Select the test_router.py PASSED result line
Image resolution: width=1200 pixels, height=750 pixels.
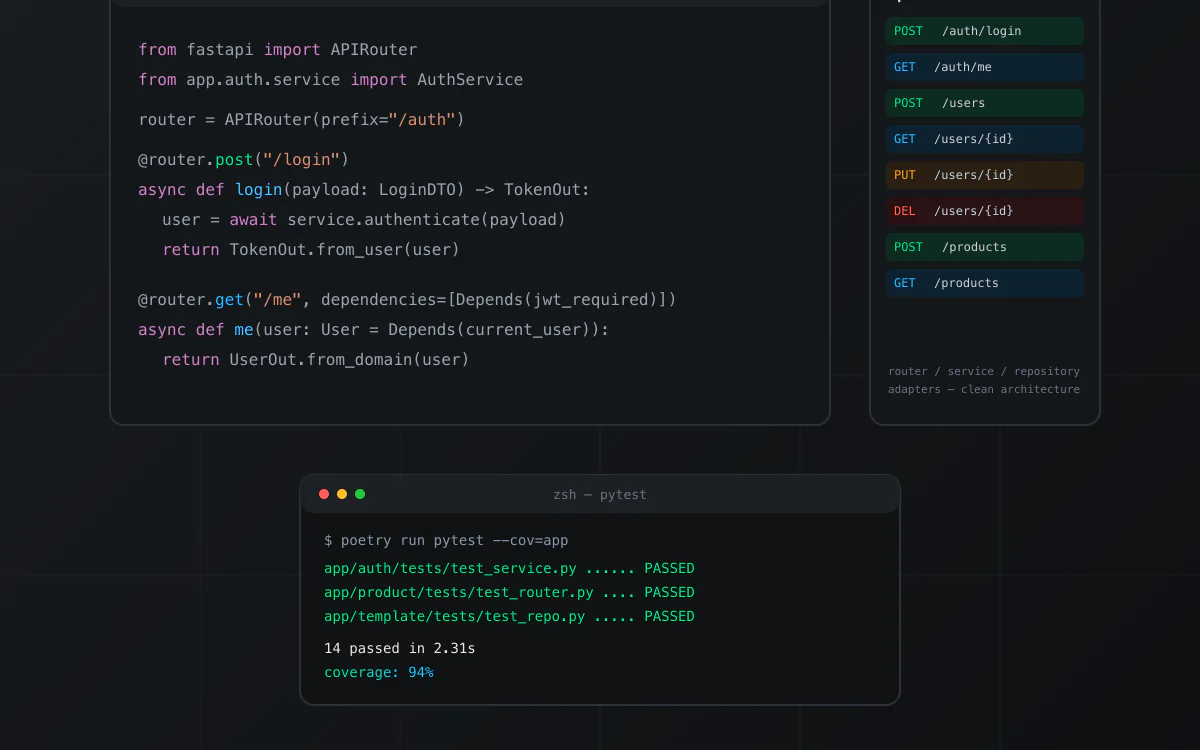click(x=509, y=593)
